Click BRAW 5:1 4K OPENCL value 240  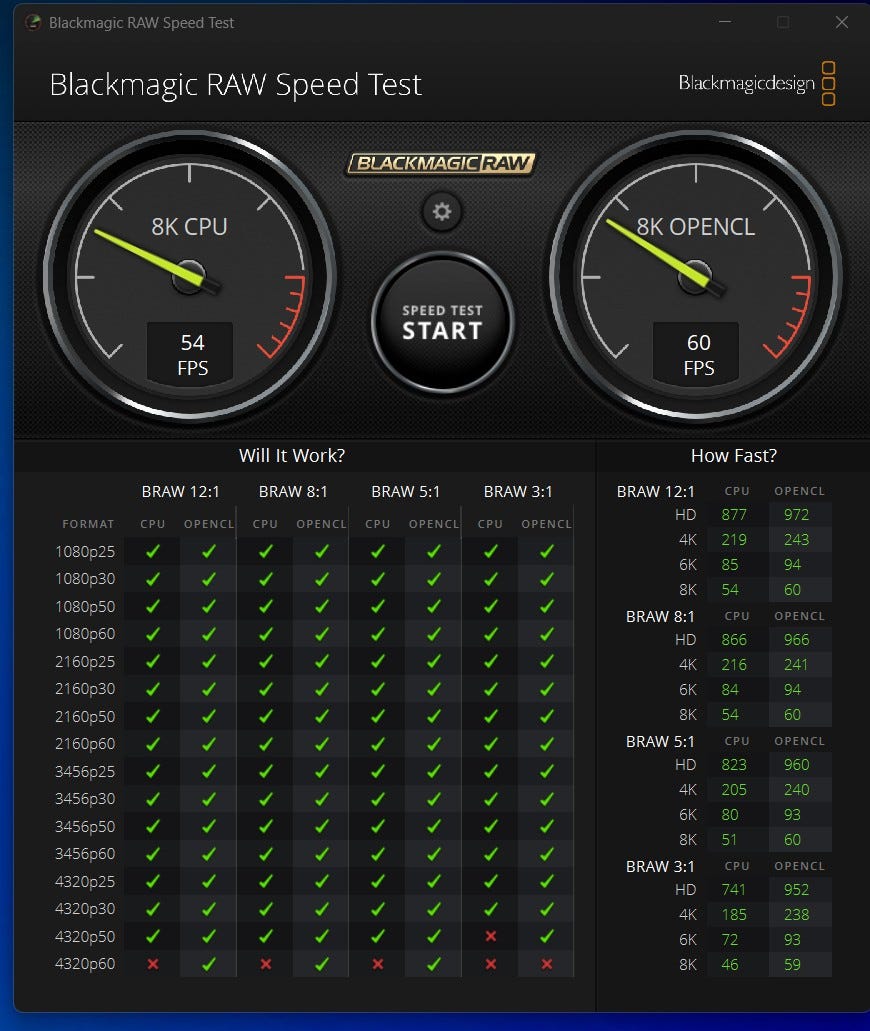[x=796, y=790]
